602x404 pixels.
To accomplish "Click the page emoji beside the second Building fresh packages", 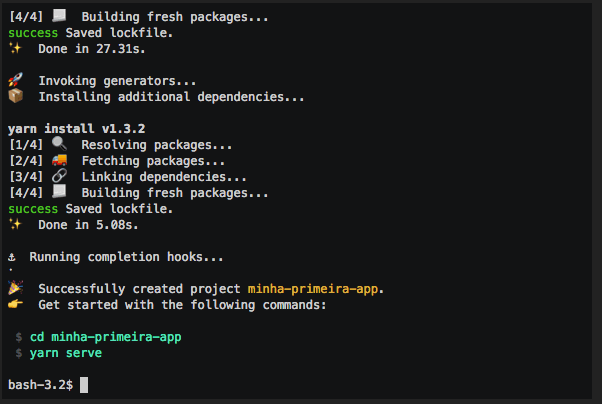I will 59,192.
